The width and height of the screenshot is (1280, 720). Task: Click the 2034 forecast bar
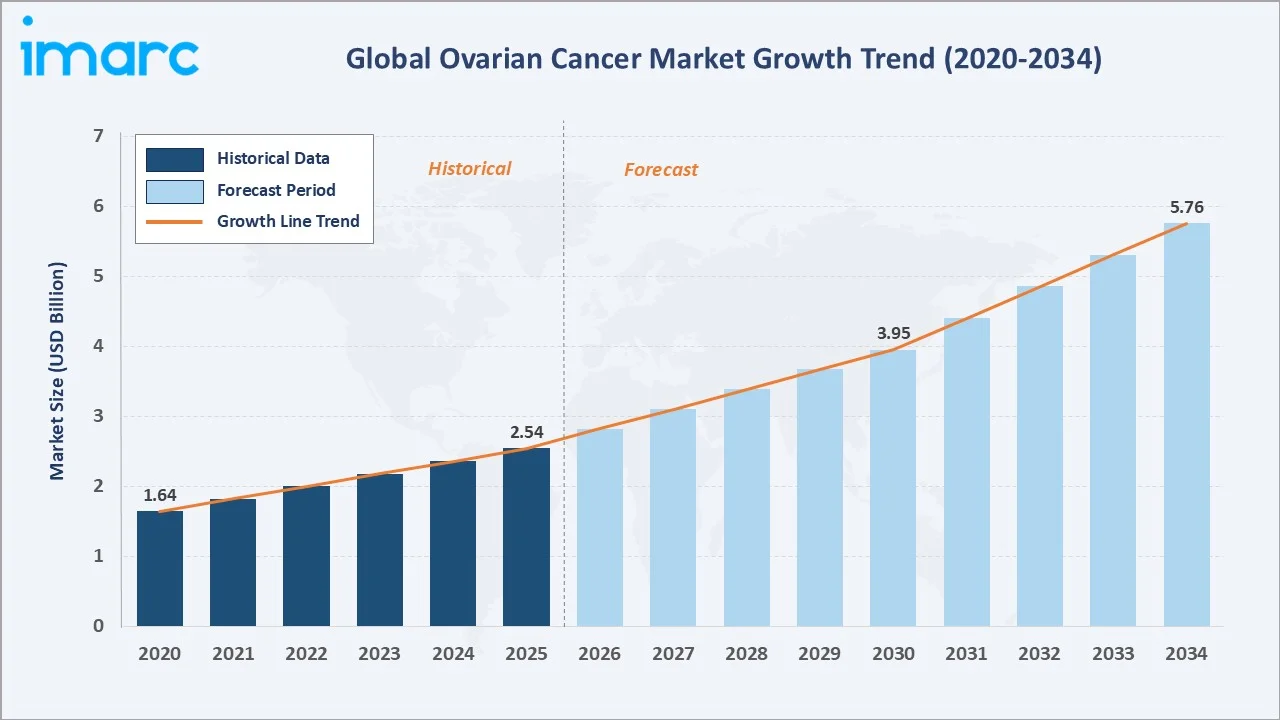pos(1186,424)
